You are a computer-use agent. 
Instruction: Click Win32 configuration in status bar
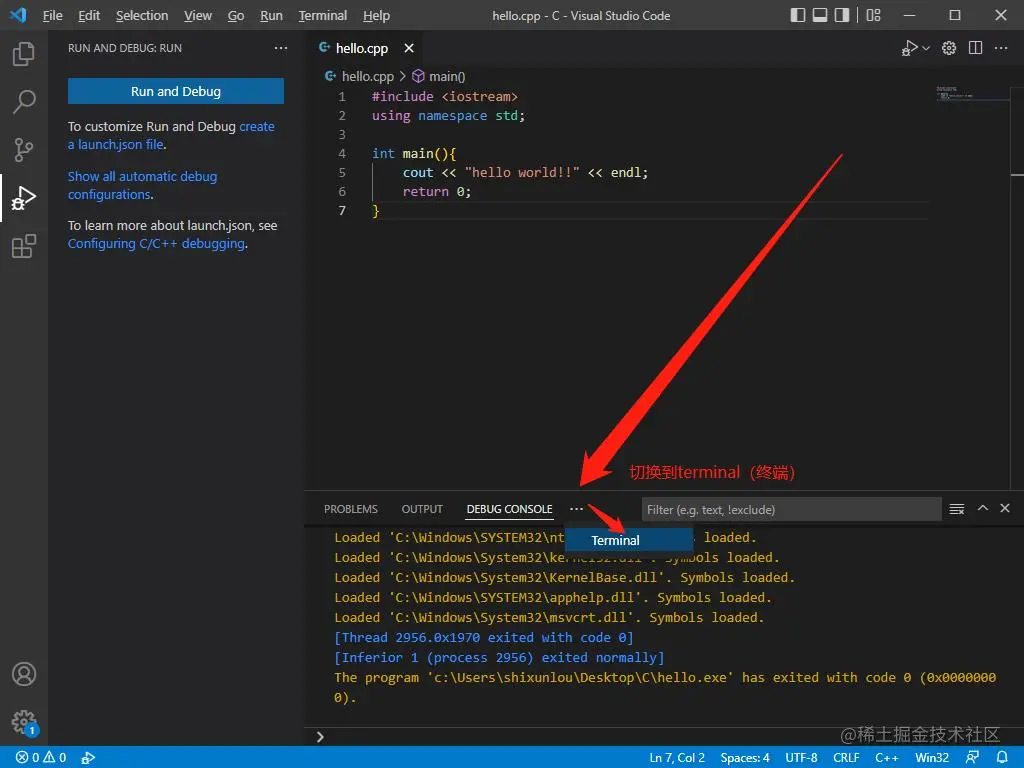pyautogui.click(x=932, y=758)
